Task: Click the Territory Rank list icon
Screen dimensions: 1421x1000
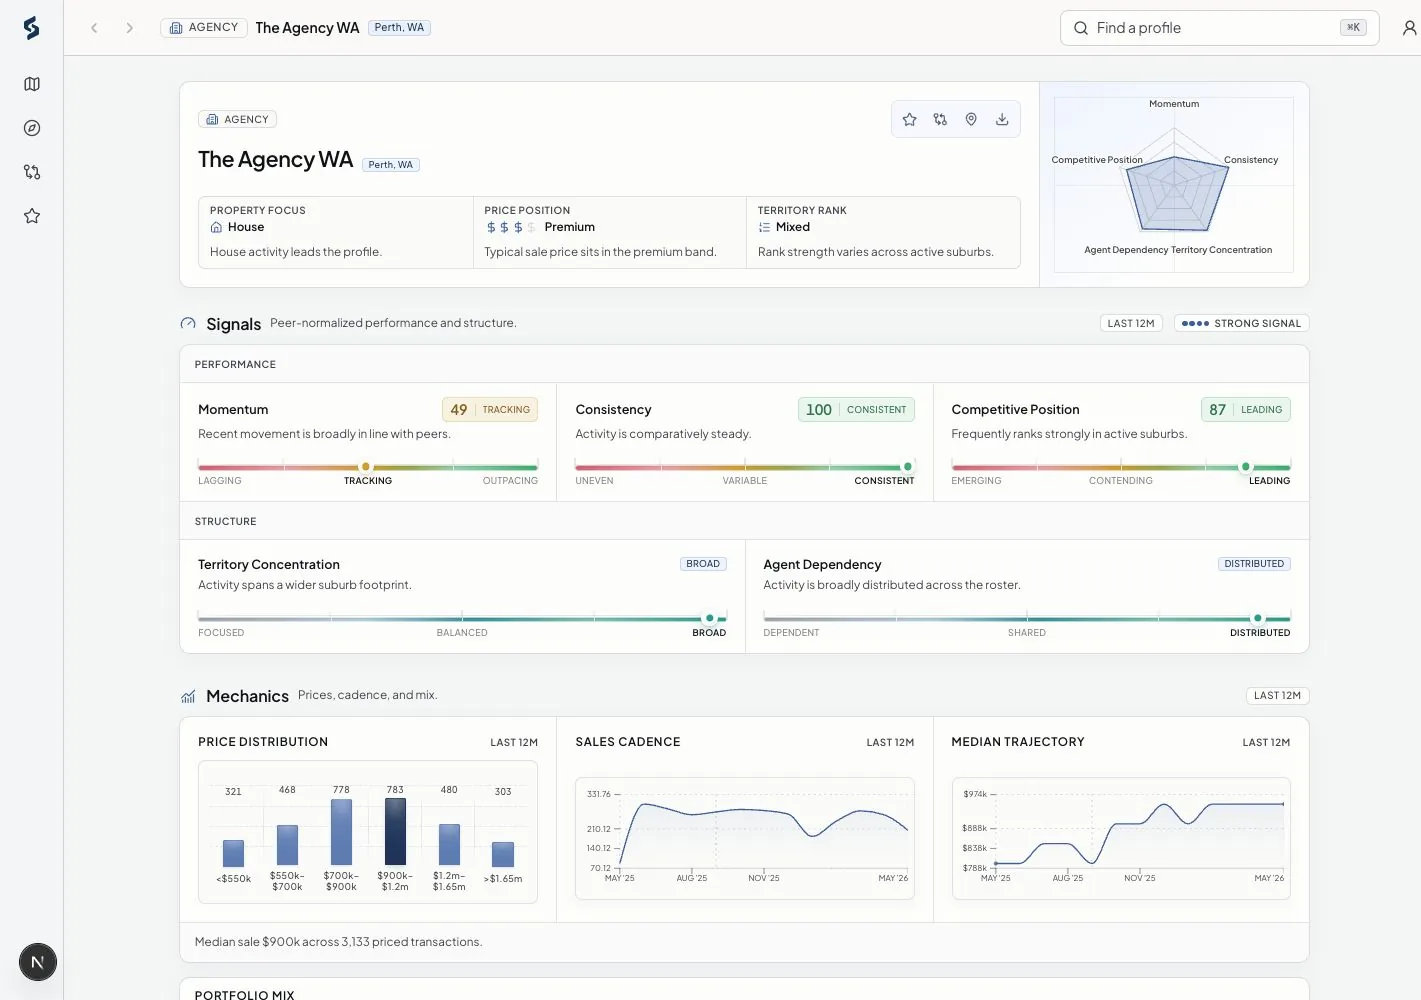Action: point(764,227)
